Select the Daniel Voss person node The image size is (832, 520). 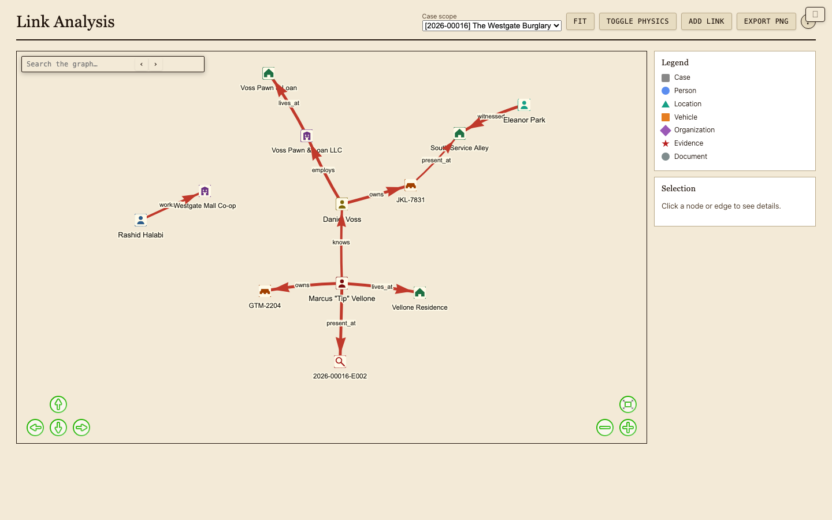pos(342,204)
